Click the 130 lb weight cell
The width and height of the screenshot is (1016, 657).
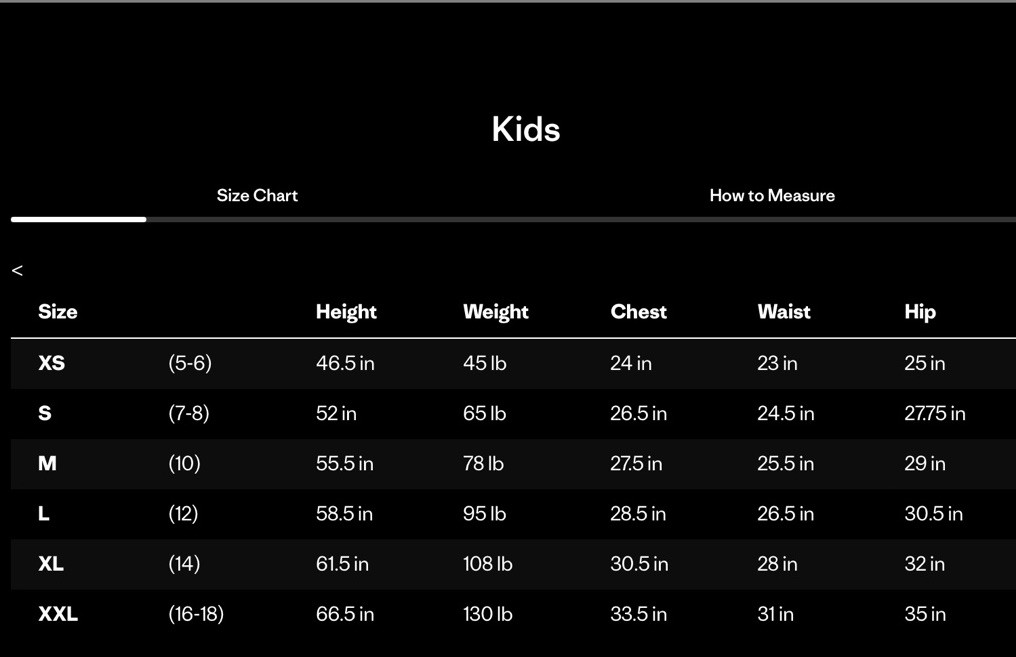pyautogui.click(x=487, y=614)
